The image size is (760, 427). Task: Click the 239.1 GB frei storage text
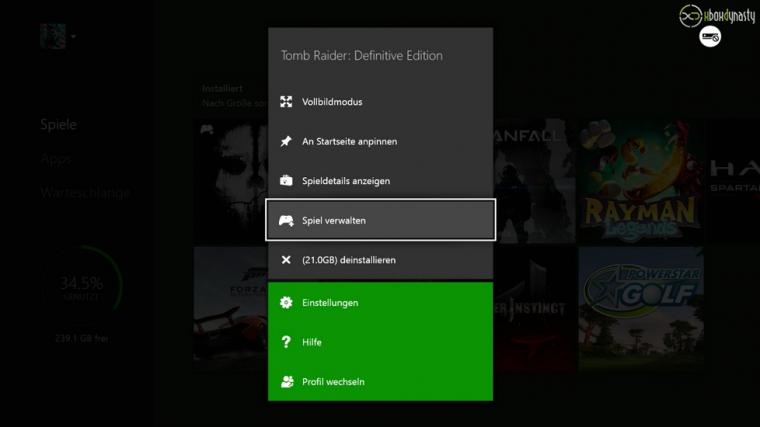pyautogui.click(x=81, y=338)
